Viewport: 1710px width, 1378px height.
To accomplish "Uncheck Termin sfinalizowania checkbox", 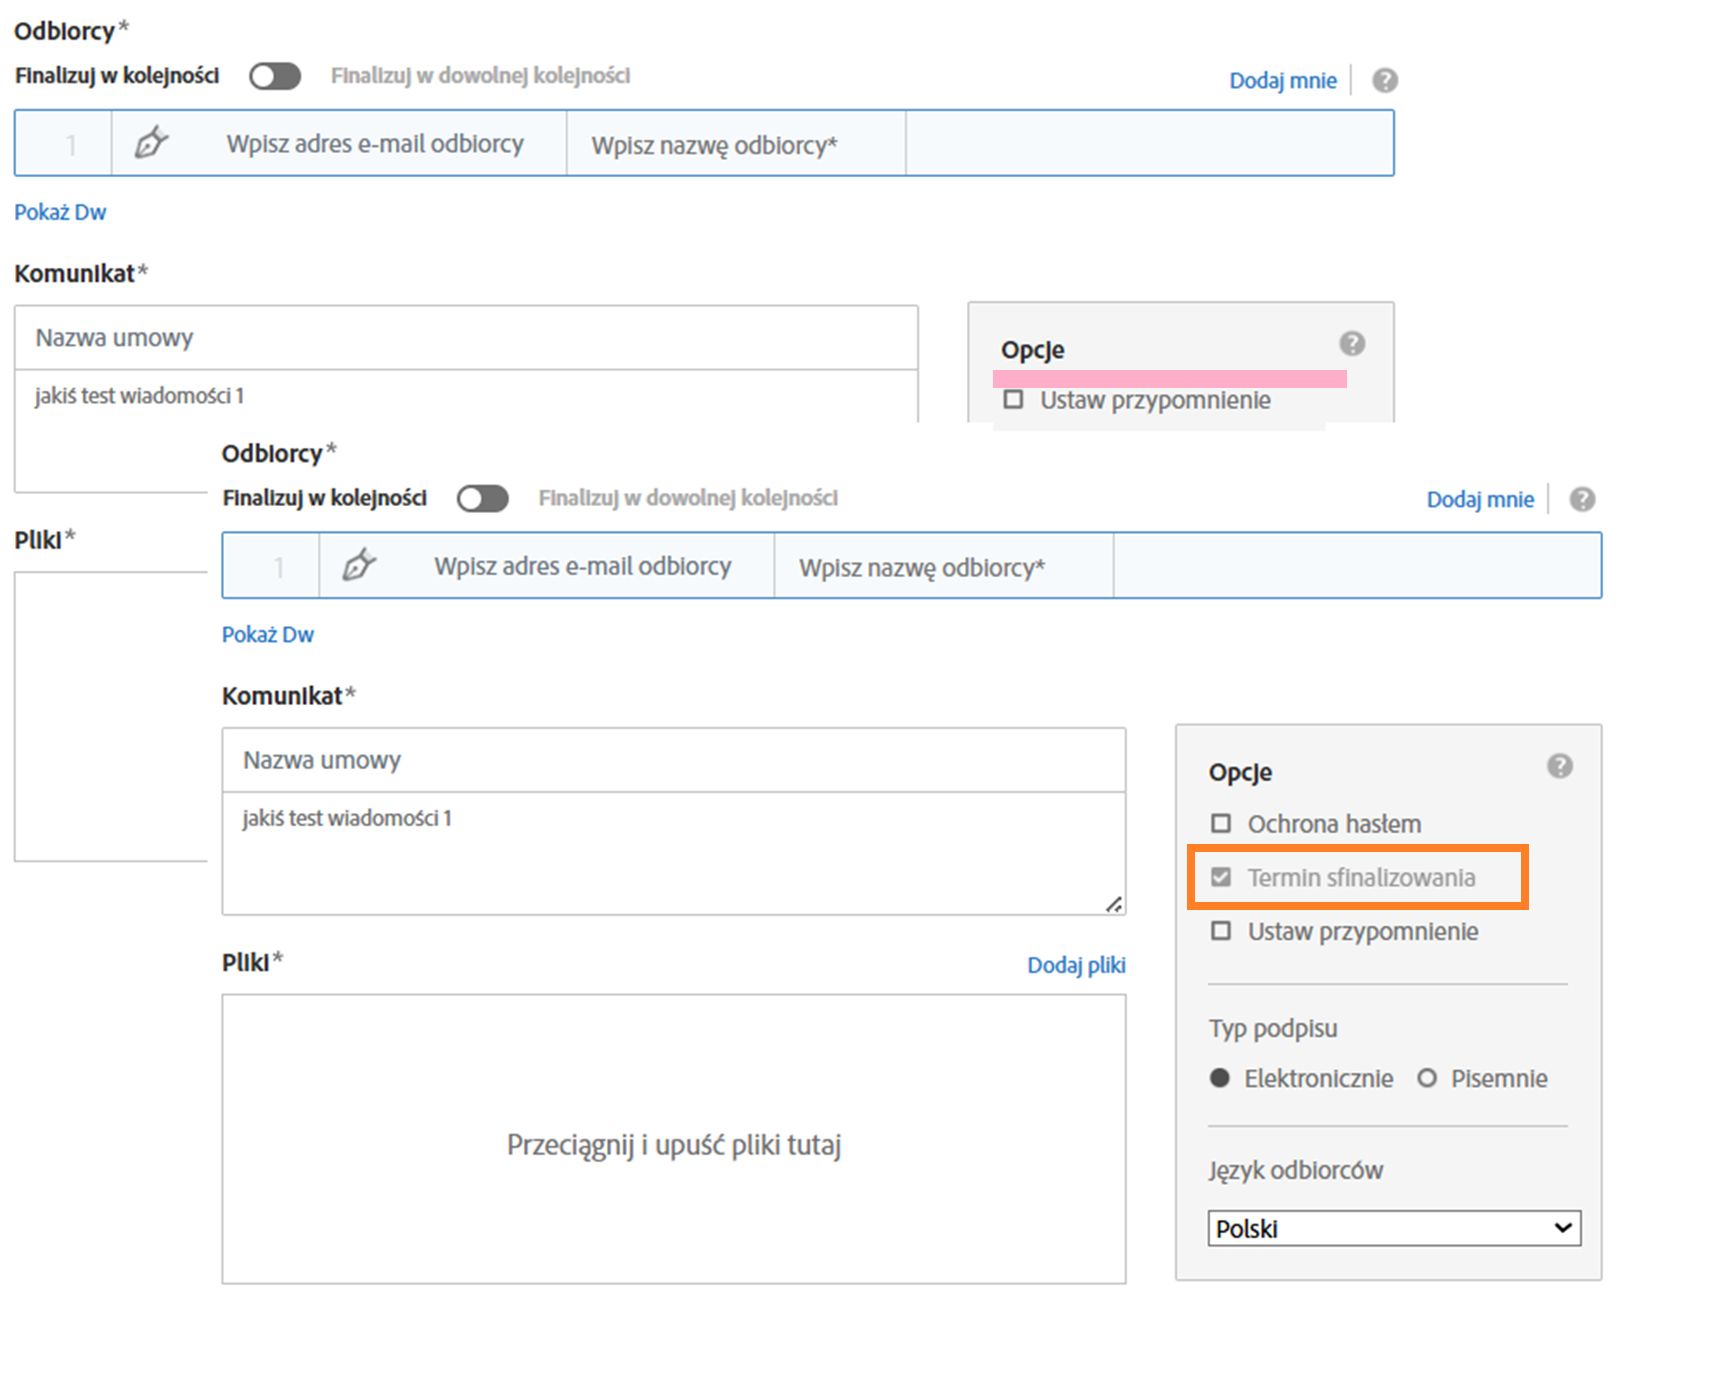I will pos(1221,877).
